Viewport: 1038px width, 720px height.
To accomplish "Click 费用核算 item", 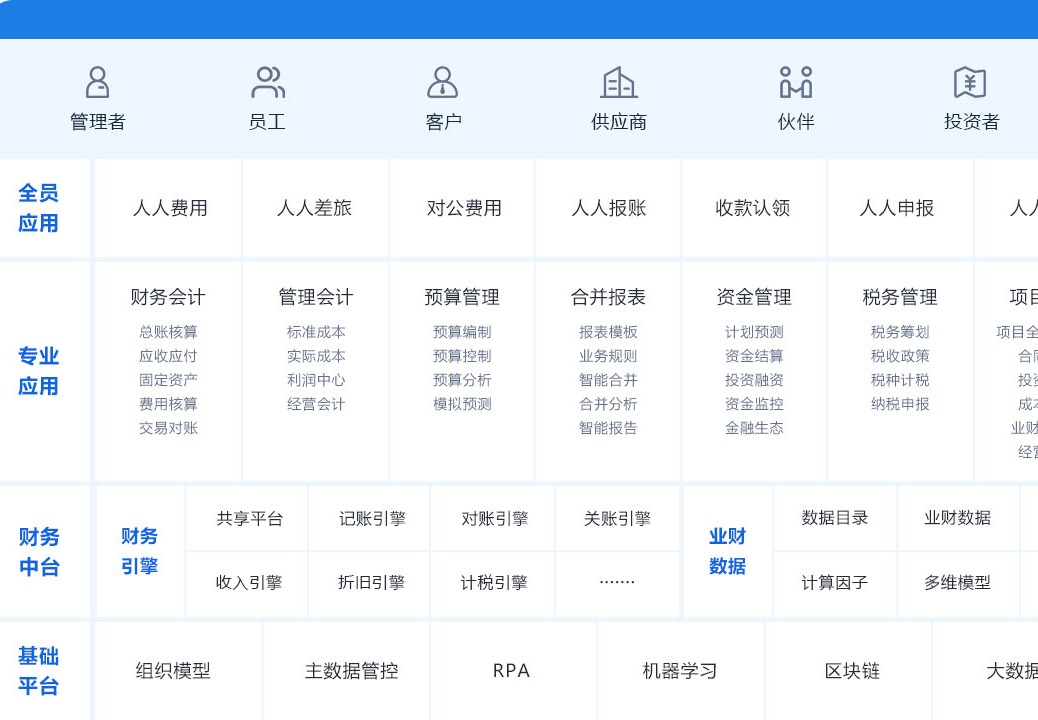I will click(168, 404).
